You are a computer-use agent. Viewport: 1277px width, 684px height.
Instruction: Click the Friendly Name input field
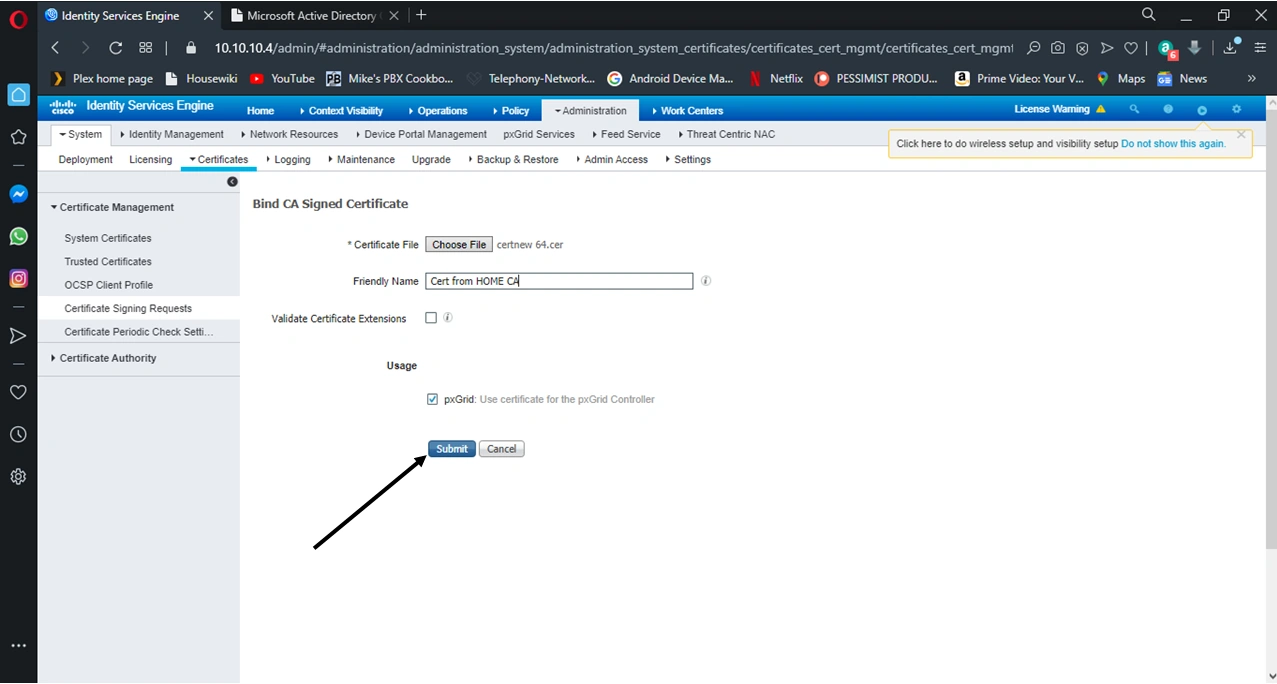(x=559, y=281)
